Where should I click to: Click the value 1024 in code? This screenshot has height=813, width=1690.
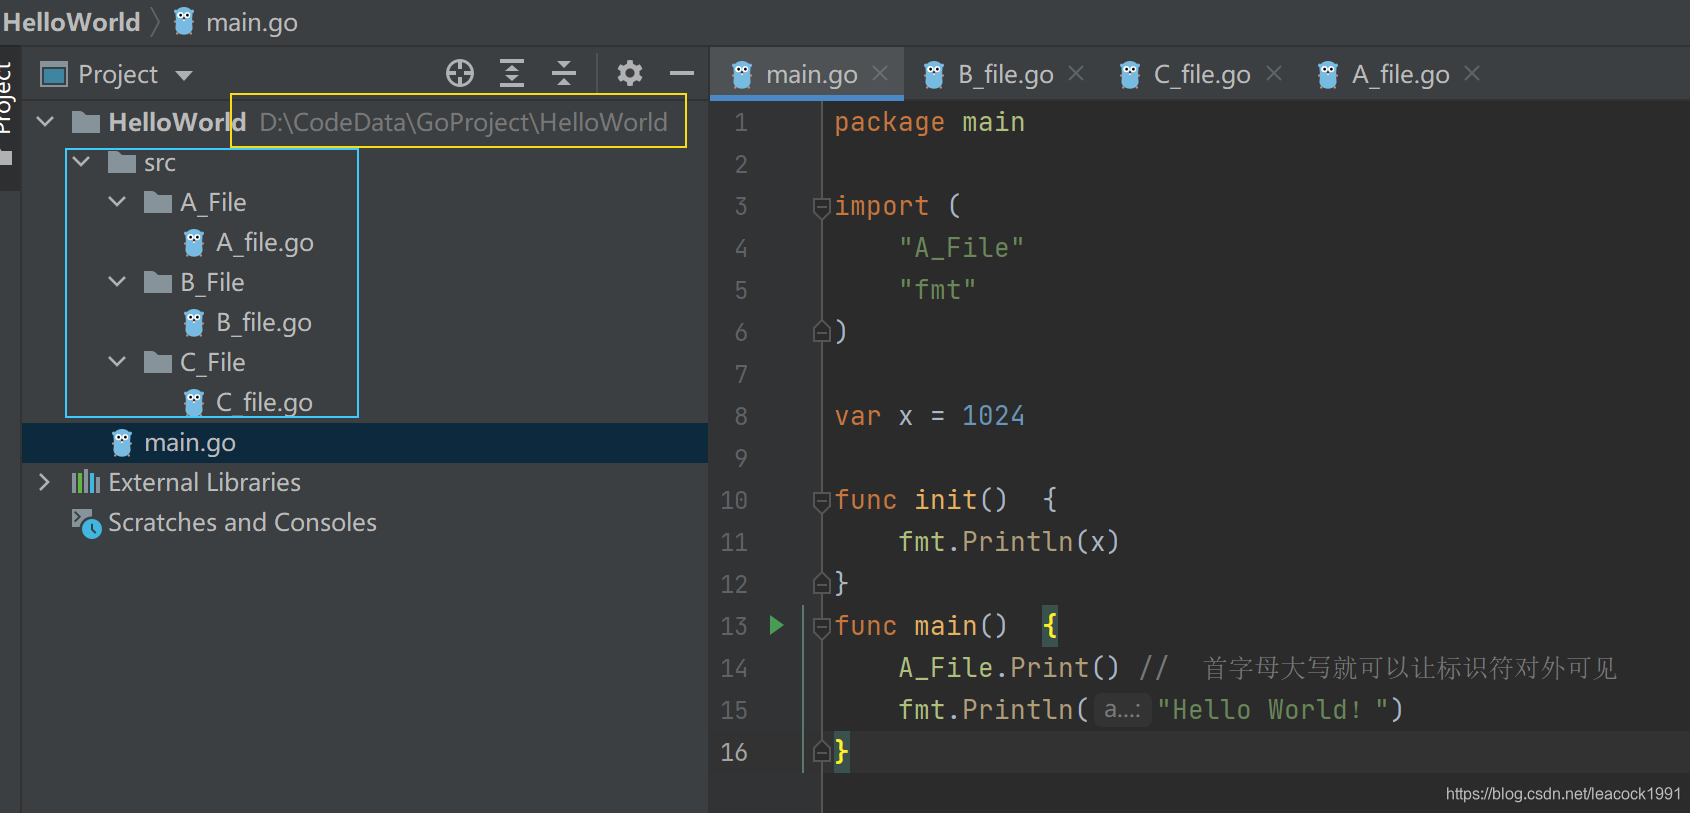tap(993, 416)
